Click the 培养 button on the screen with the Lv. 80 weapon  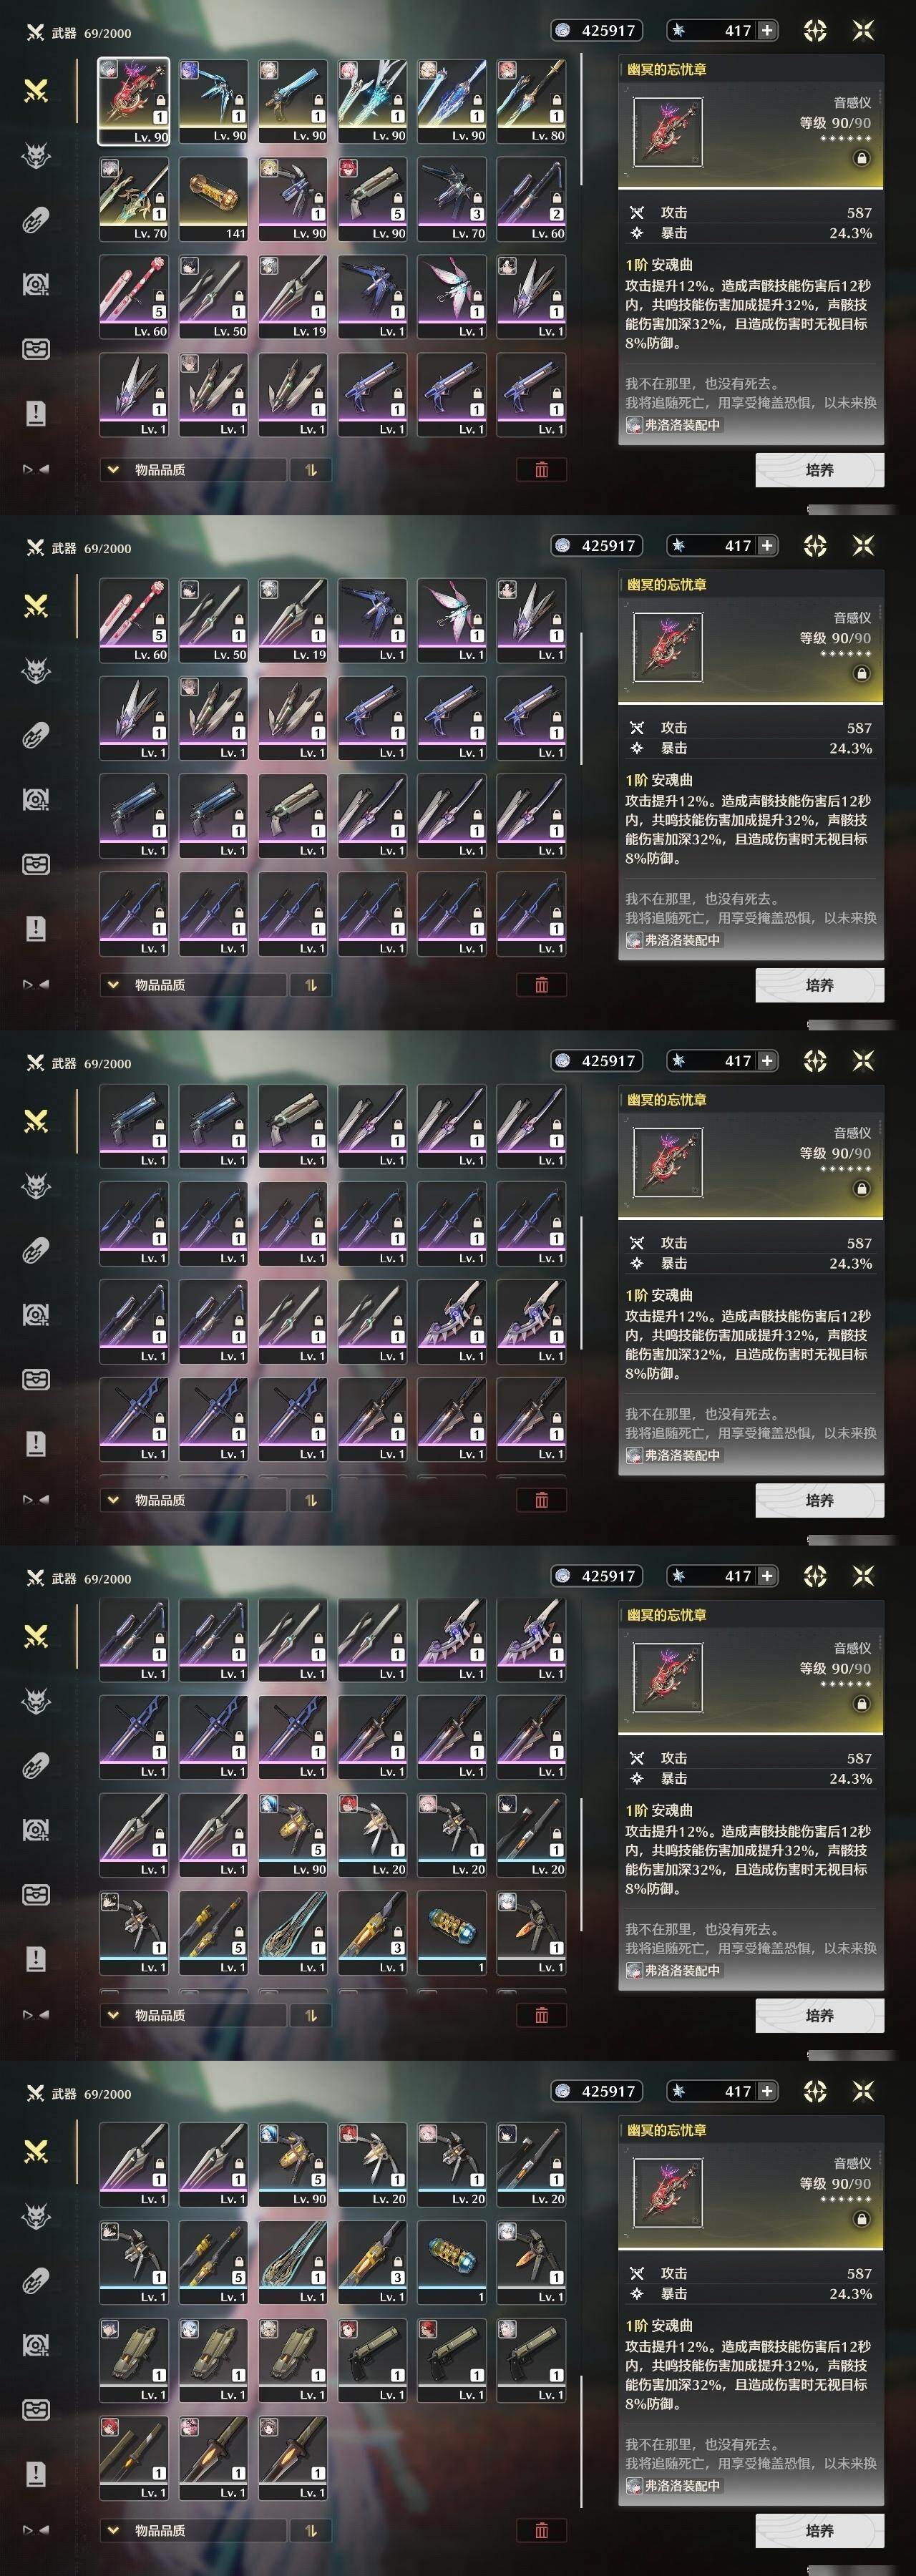[x=819, y=470]
